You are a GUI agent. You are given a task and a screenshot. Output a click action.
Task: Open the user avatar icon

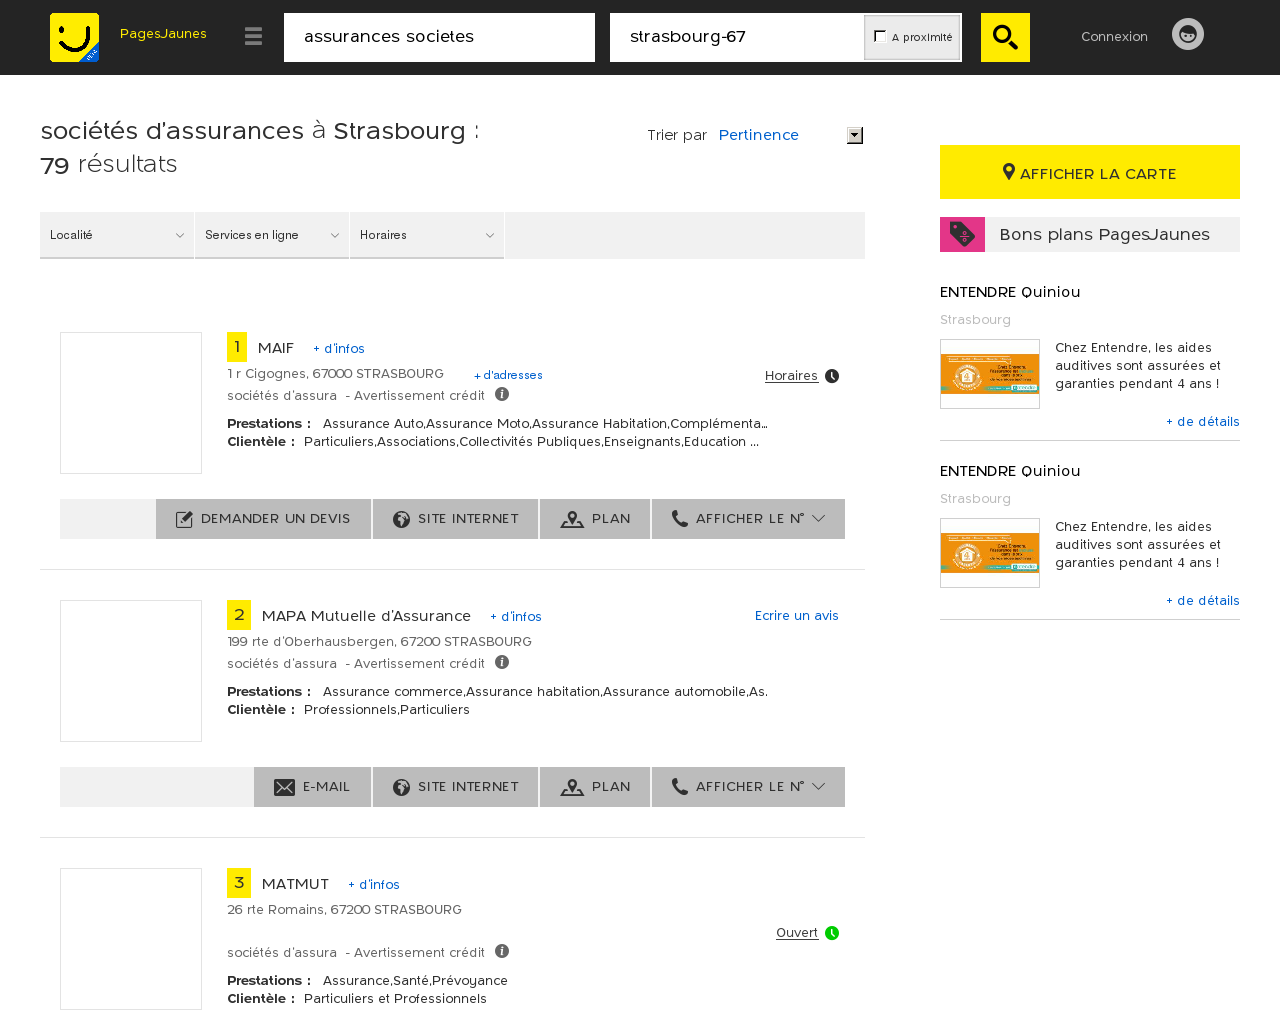pos(1188,34)
